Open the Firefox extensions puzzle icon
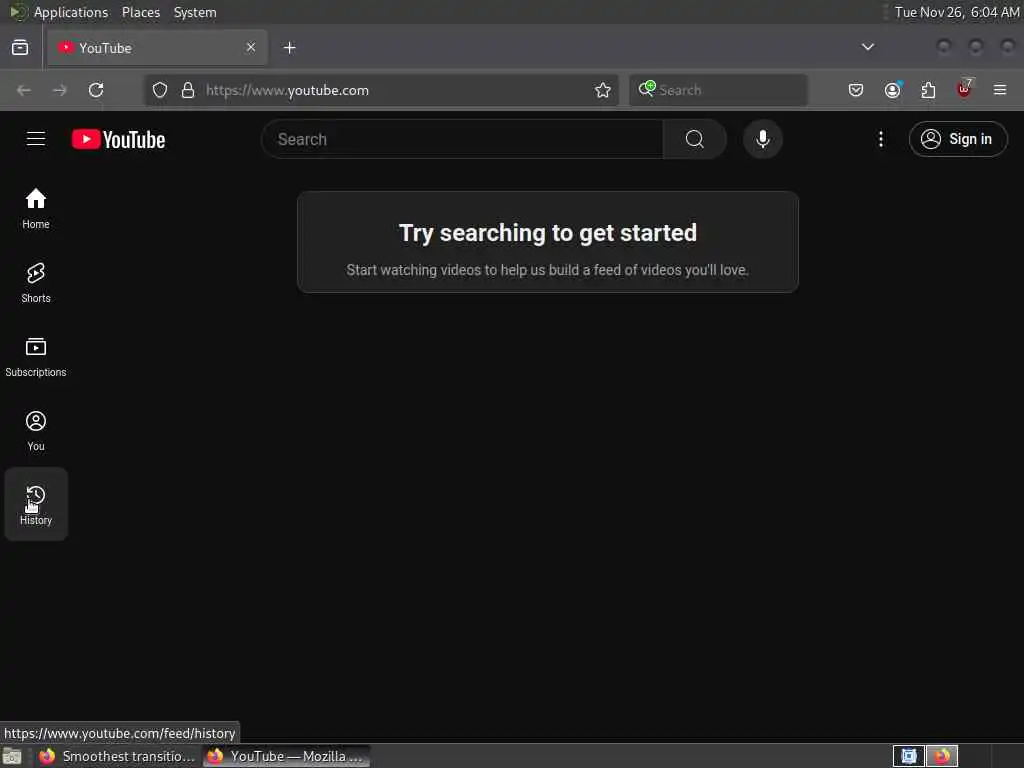 927,90
